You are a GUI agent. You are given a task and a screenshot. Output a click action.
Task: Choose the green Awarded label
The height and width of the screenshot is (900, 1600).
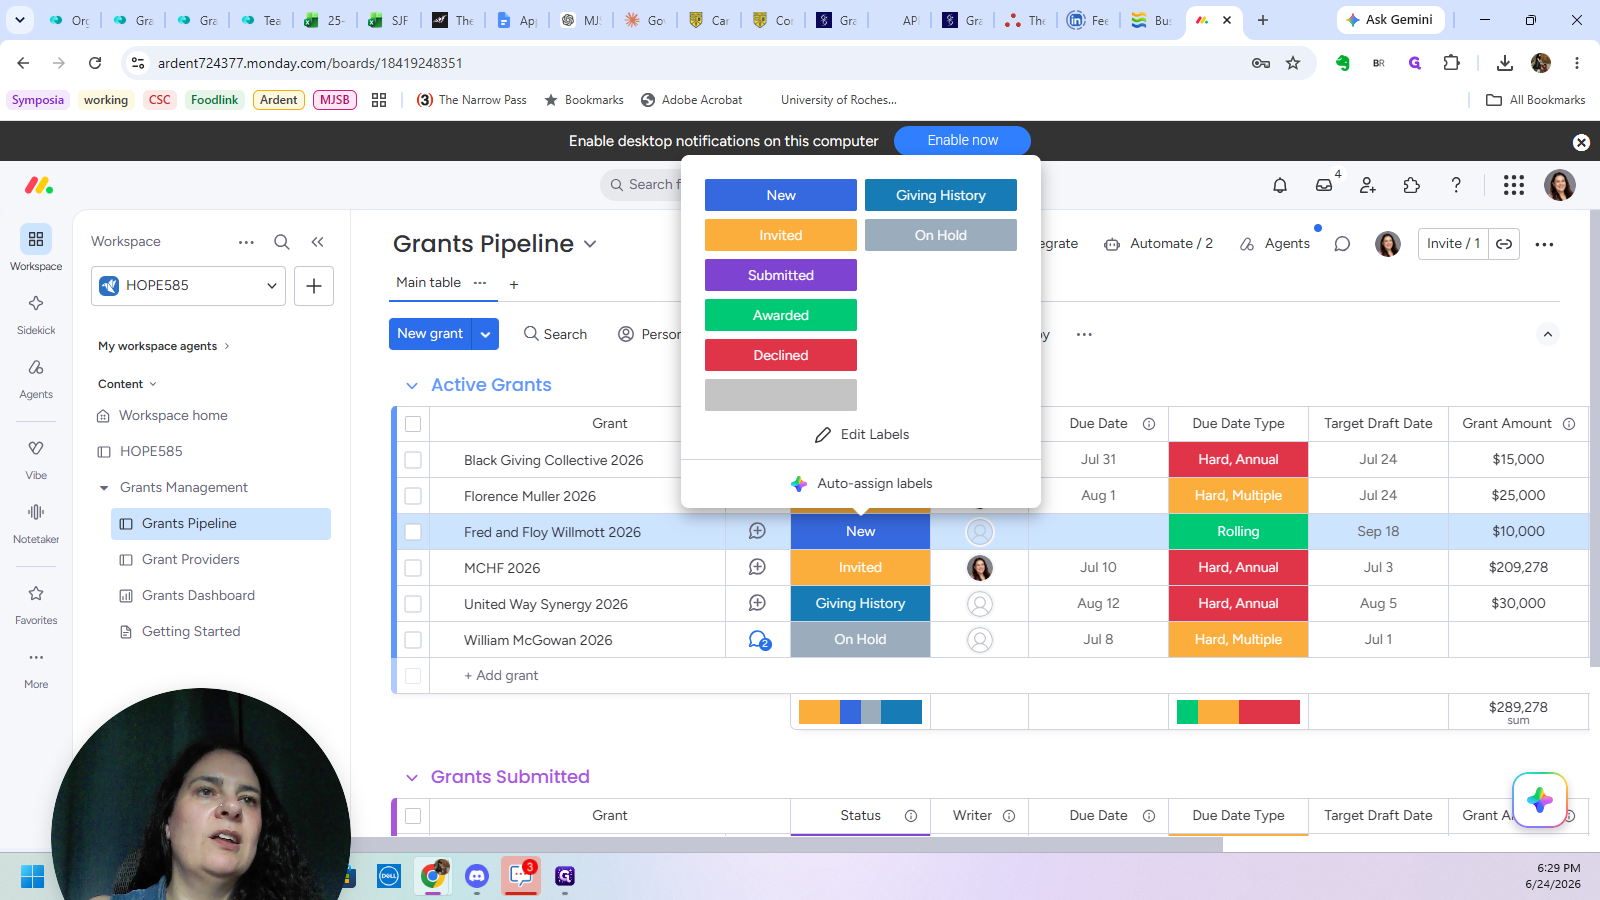(781, 315)
